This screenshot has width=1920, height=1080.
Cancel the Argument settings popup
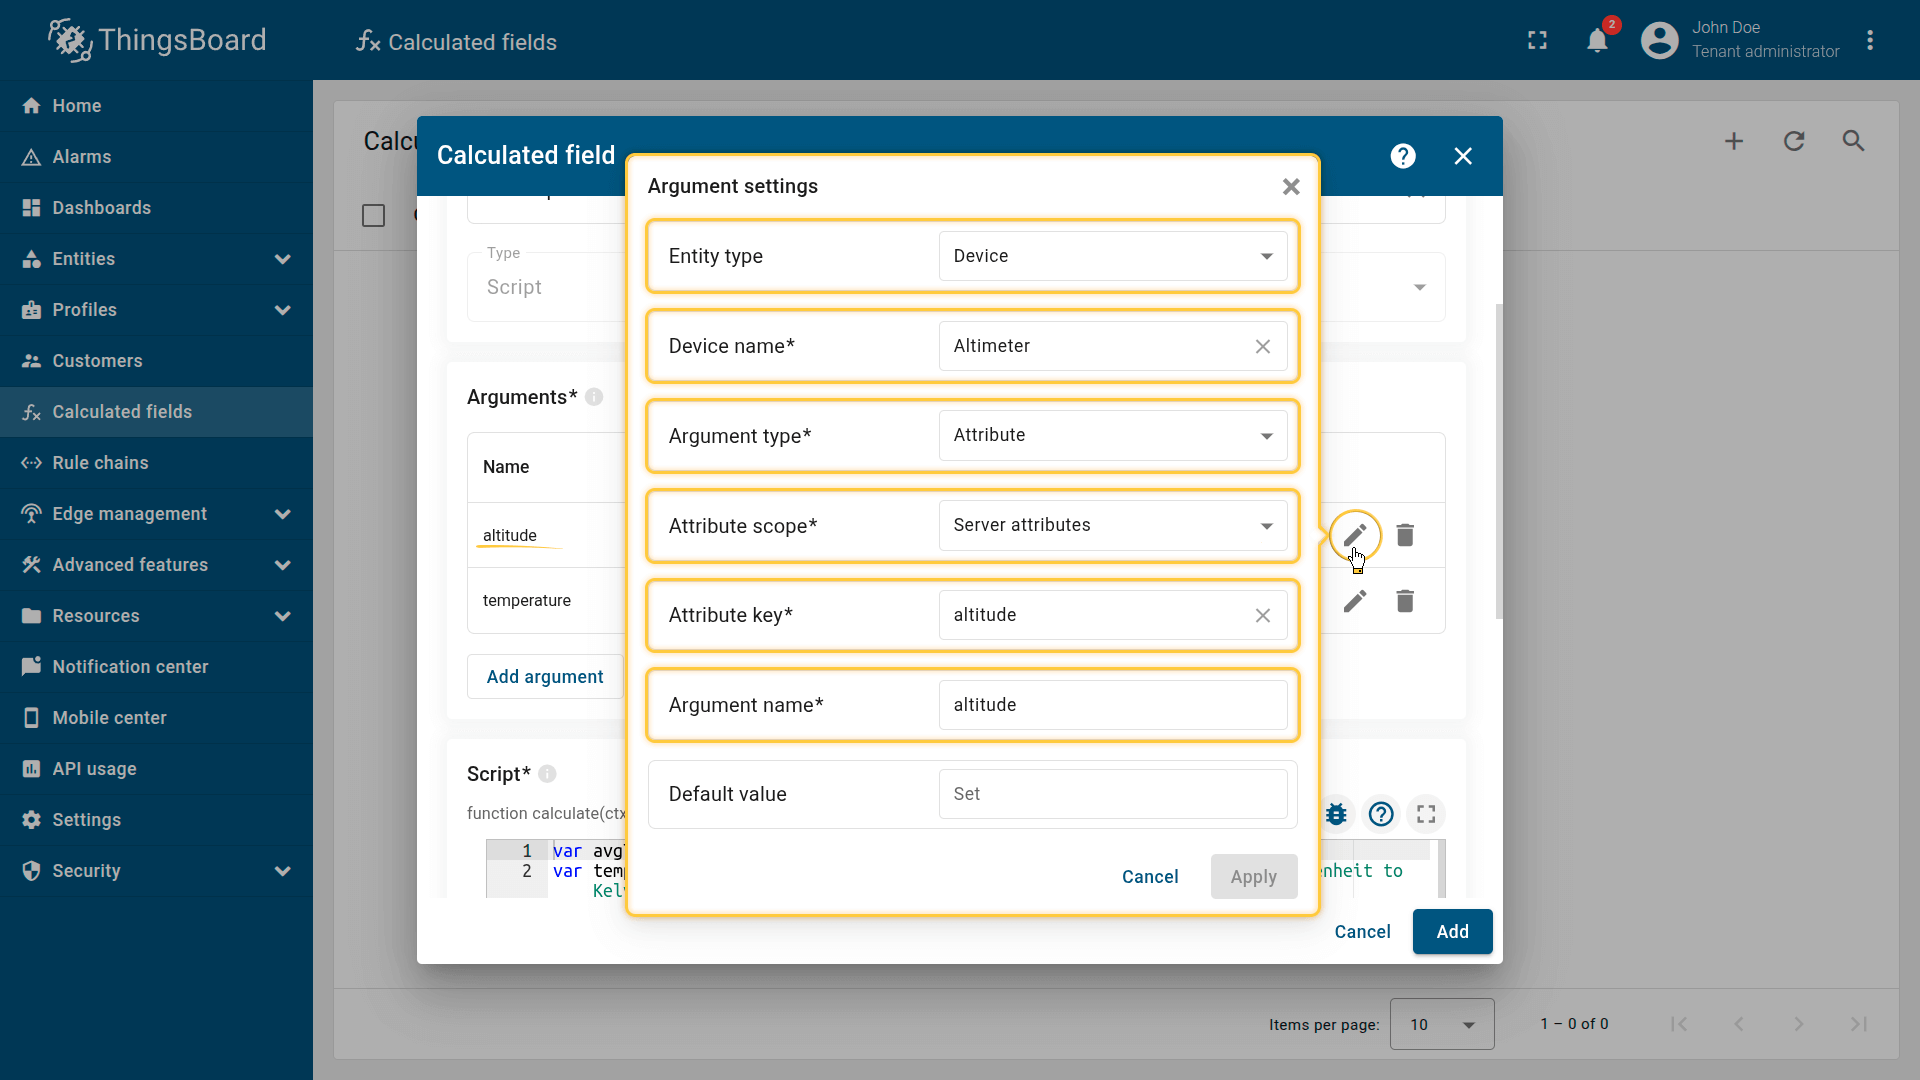(1149, 877)
